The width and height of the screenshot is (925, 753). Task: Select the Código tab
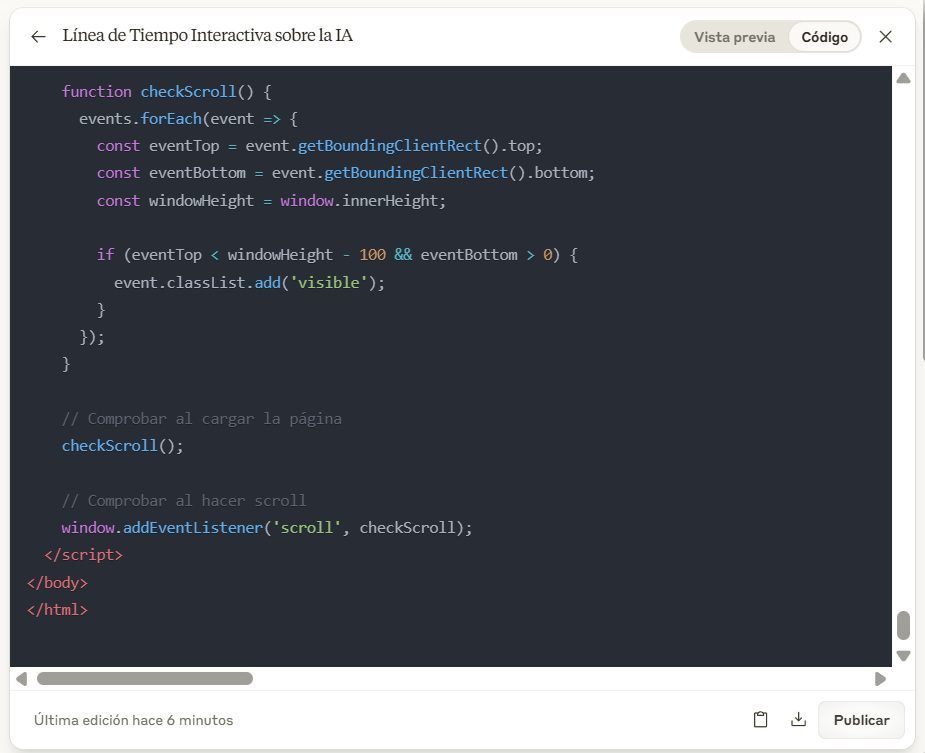click(824, 37)
